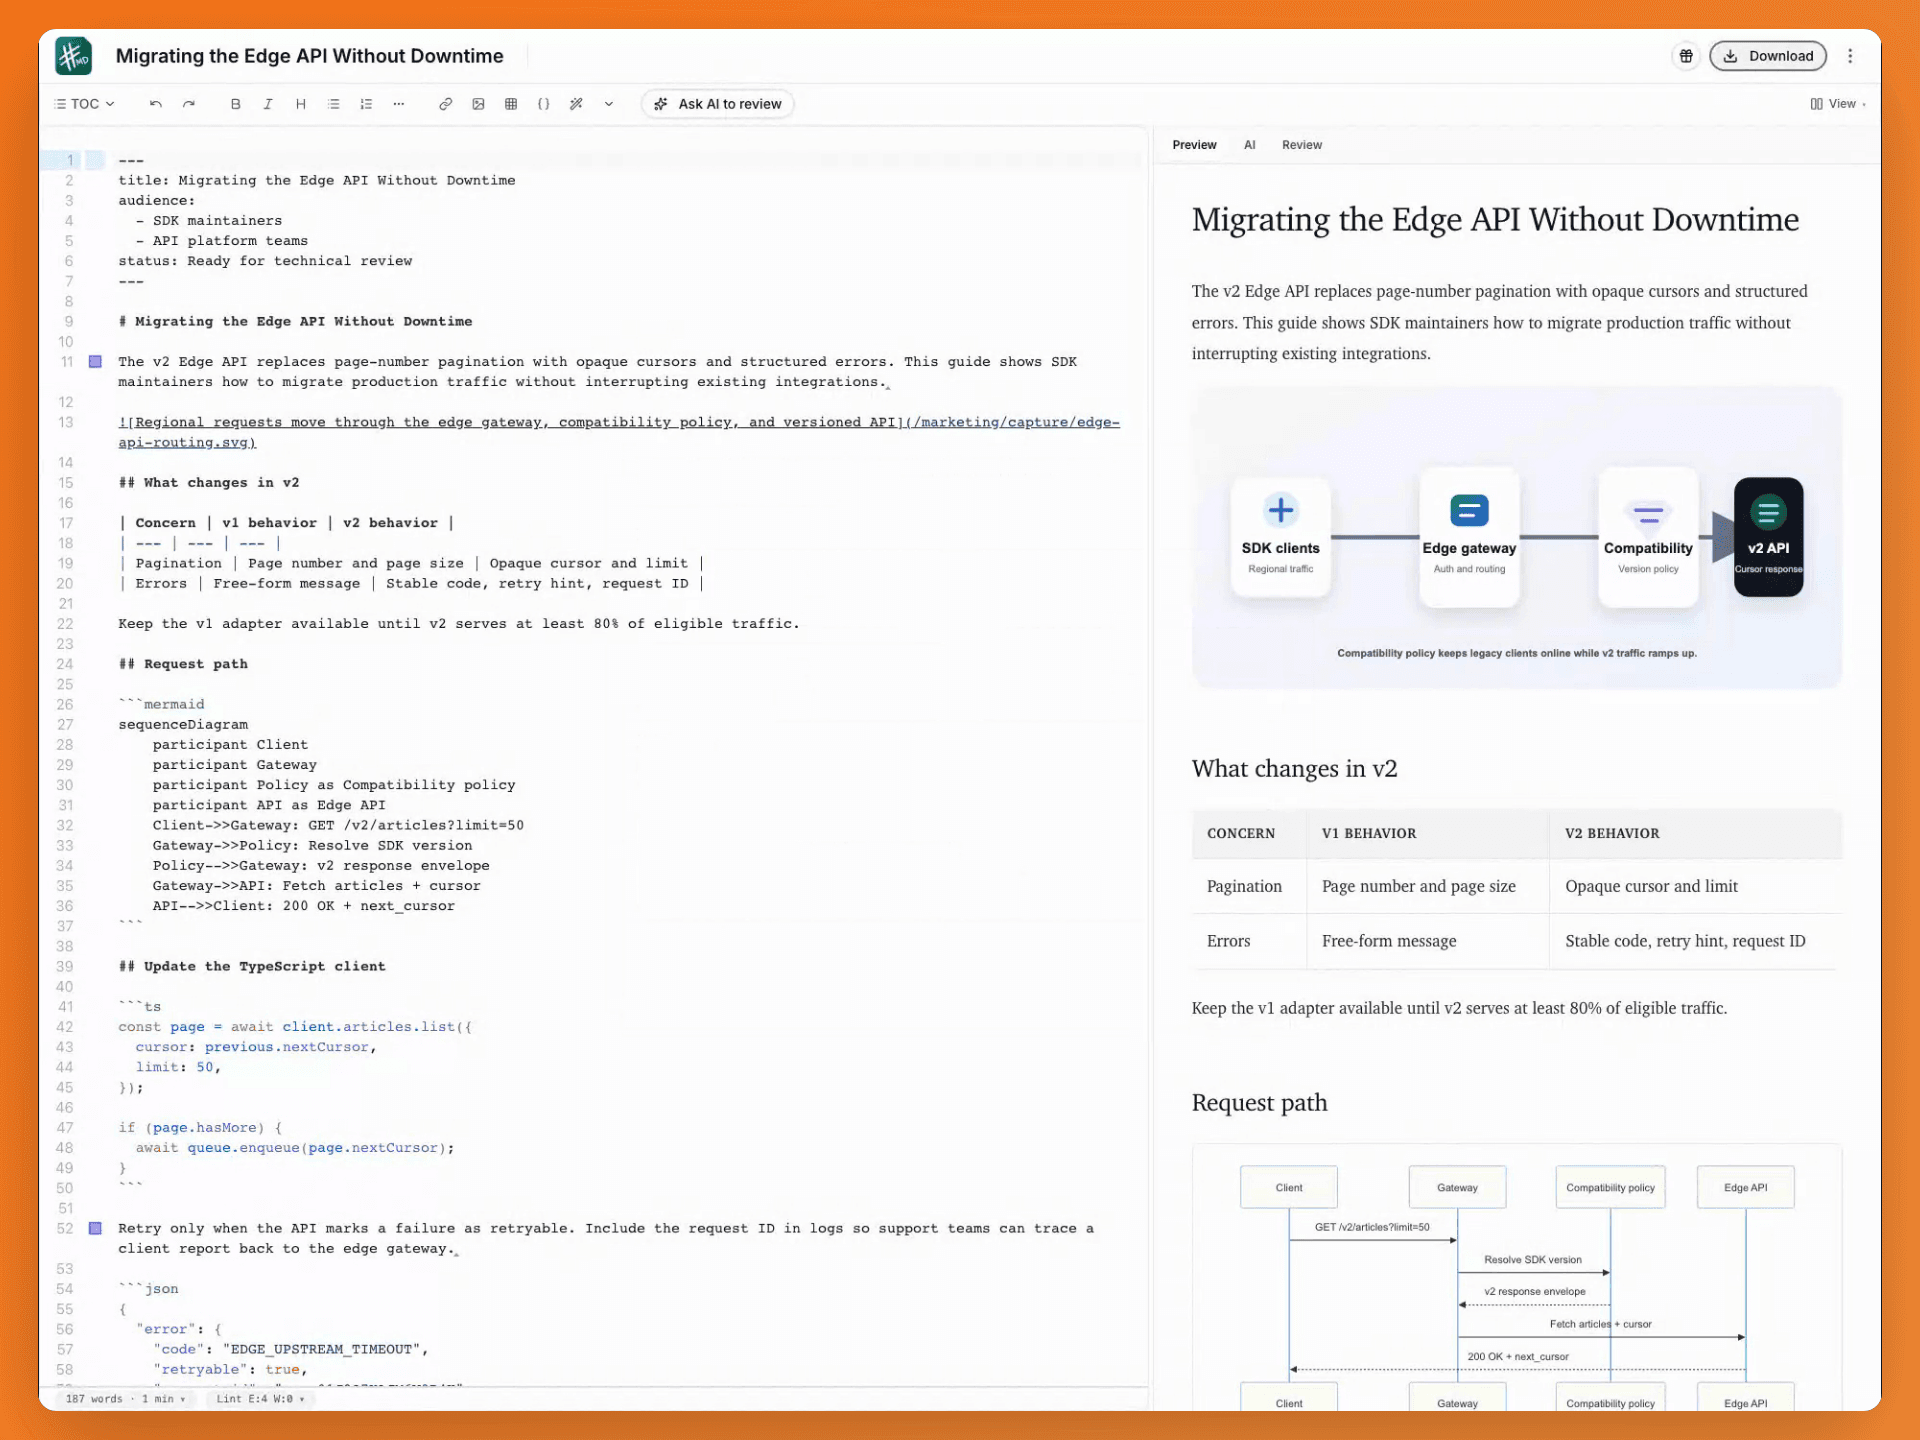Click 'limit: 50,' code line
Viewport: 1920px width, 1440px height.
178,1067
